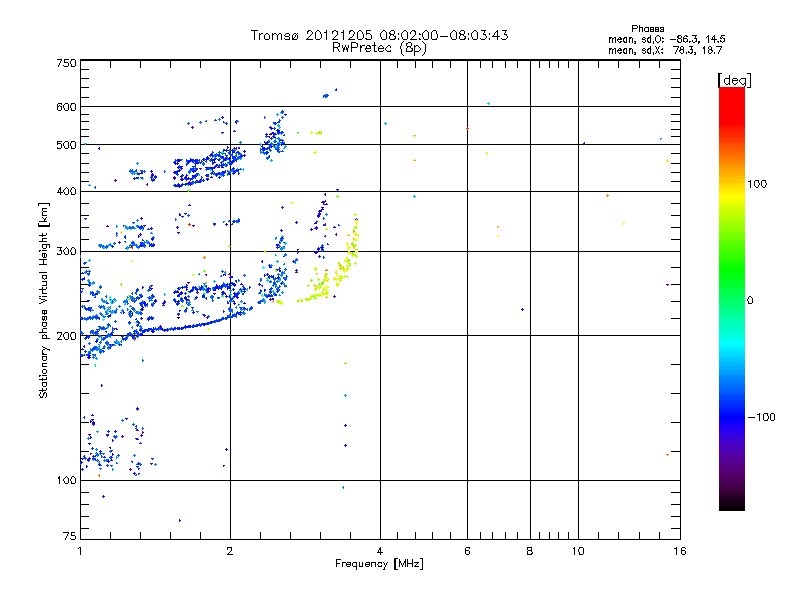The width and height of the screenshot is (800, 600).
Task: Click the 'mean, sd,O: -86.3, 14.5' line
Action: [666, 39]
